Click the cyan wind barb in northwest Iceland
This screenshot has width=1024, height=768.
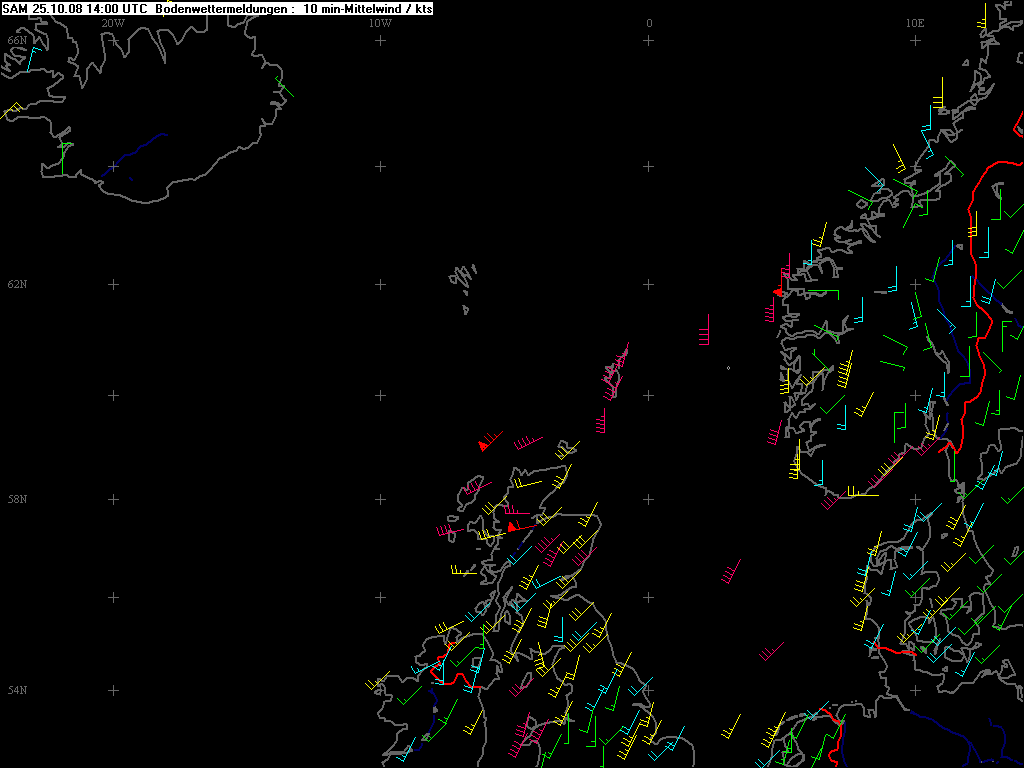tap(33, 59)
